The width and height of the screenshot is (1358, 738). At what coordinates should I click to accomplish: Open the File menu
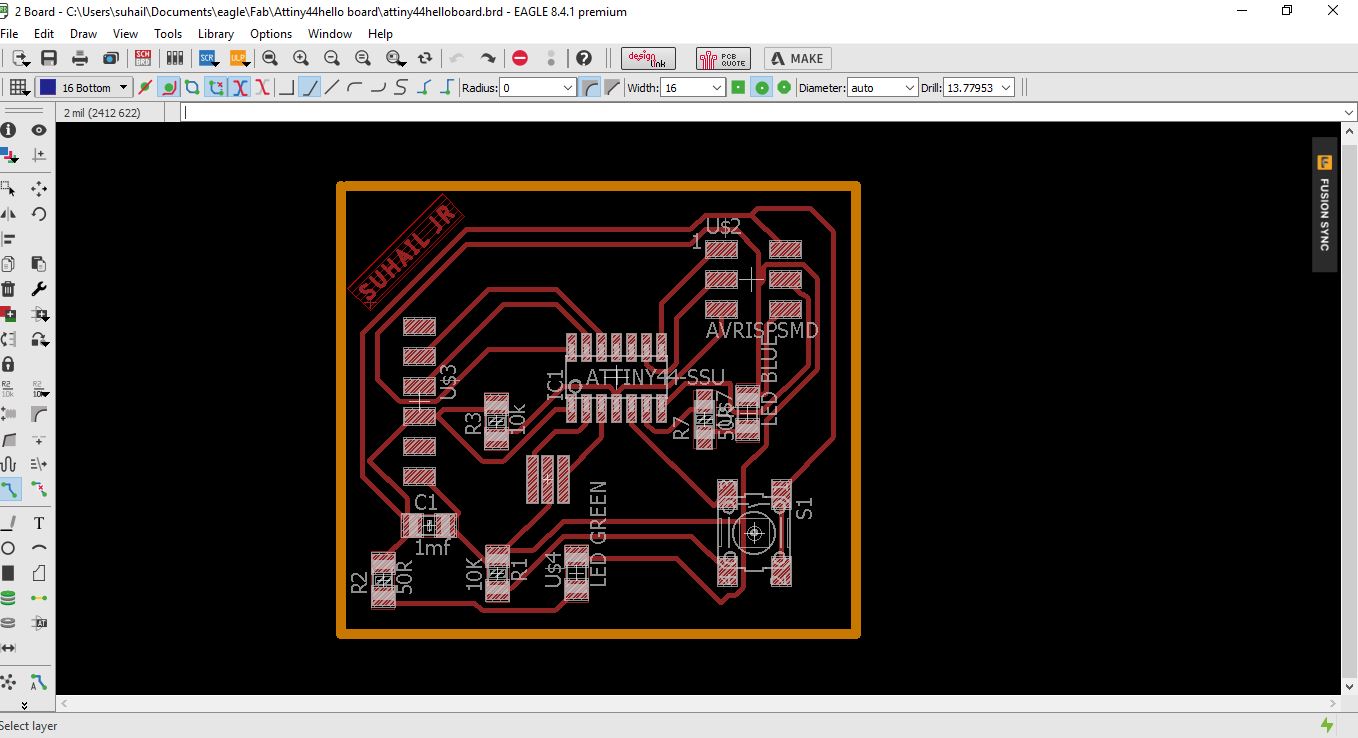point(10,33)
